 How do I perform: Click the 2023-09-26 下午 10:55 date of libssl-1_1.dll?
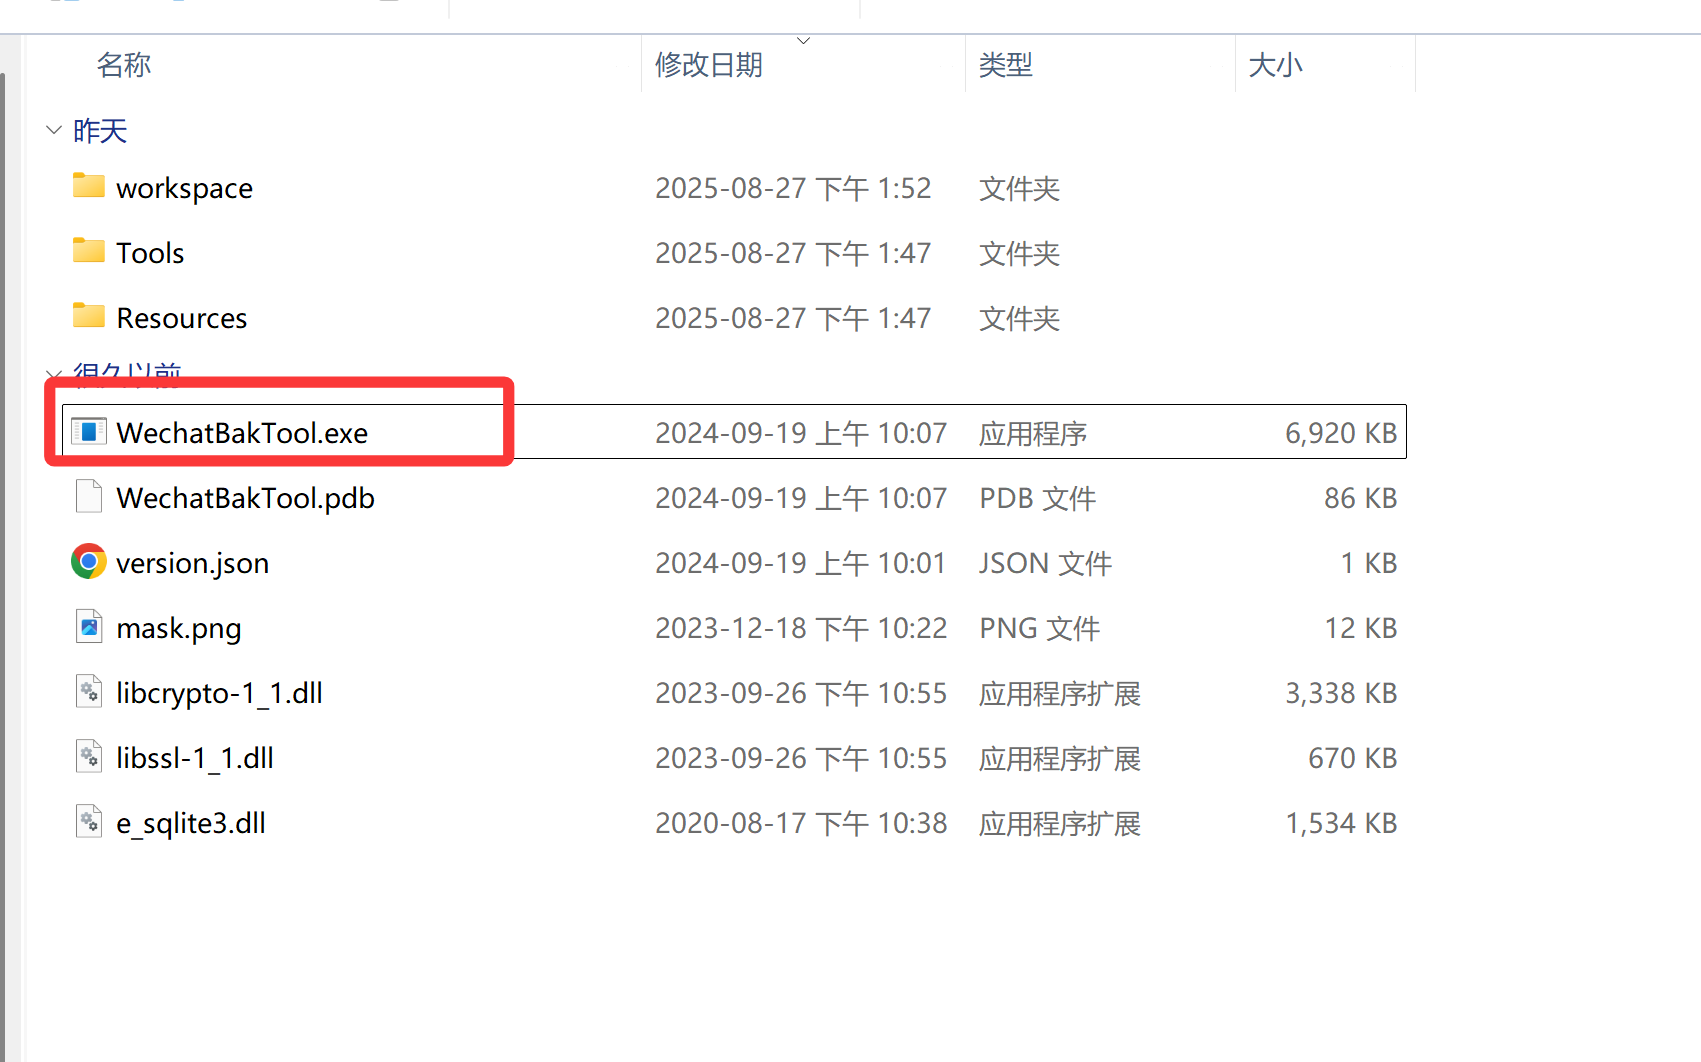[801, 758]
